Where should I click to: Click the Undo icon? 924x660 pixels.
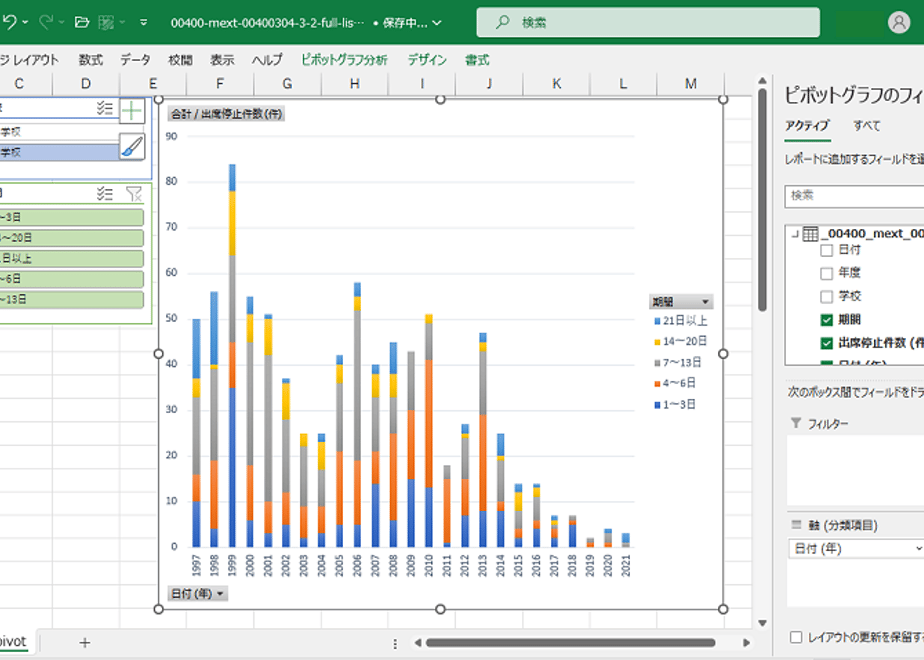coord(9,22)
